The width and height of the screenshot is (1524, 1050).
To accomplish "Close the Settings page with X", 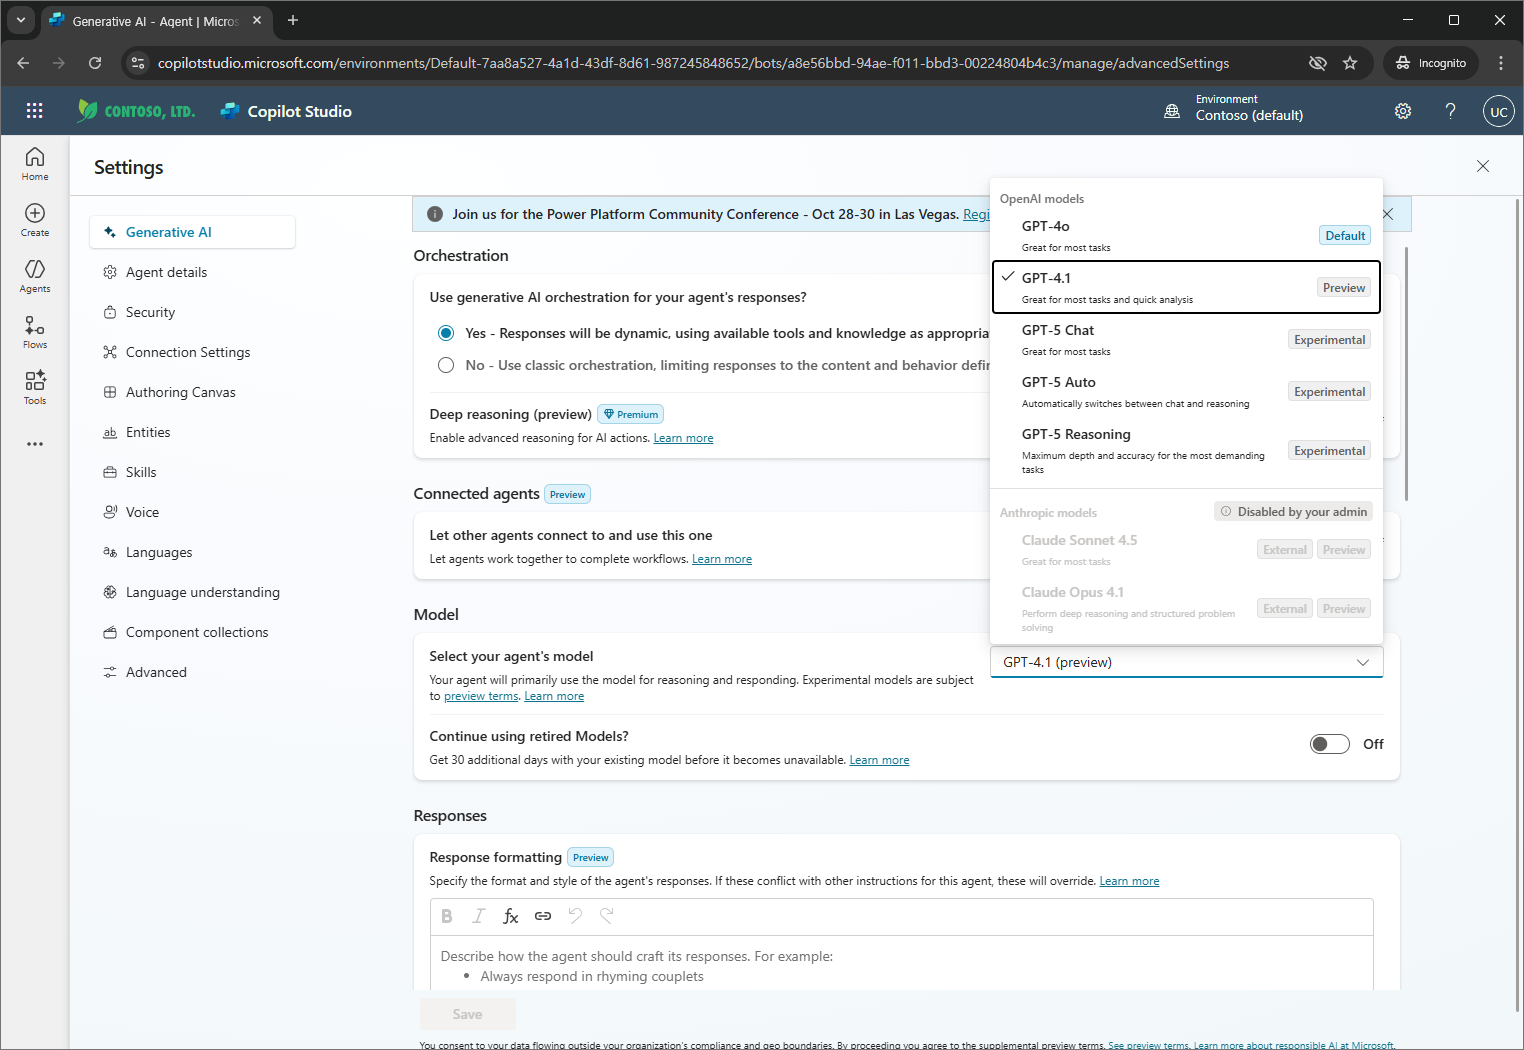I will tap(1483, 166).
